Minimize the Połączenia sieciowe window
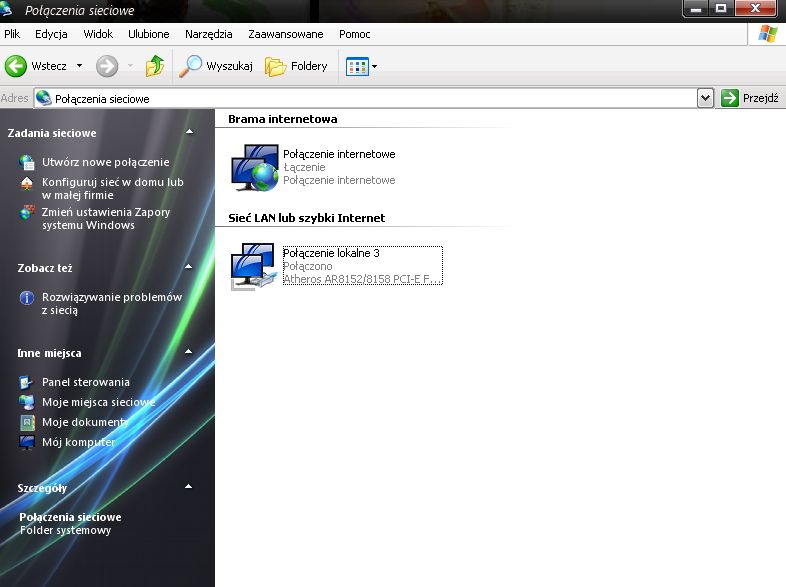The width and height of the screenshot is (786, 587). click(696, 9)
